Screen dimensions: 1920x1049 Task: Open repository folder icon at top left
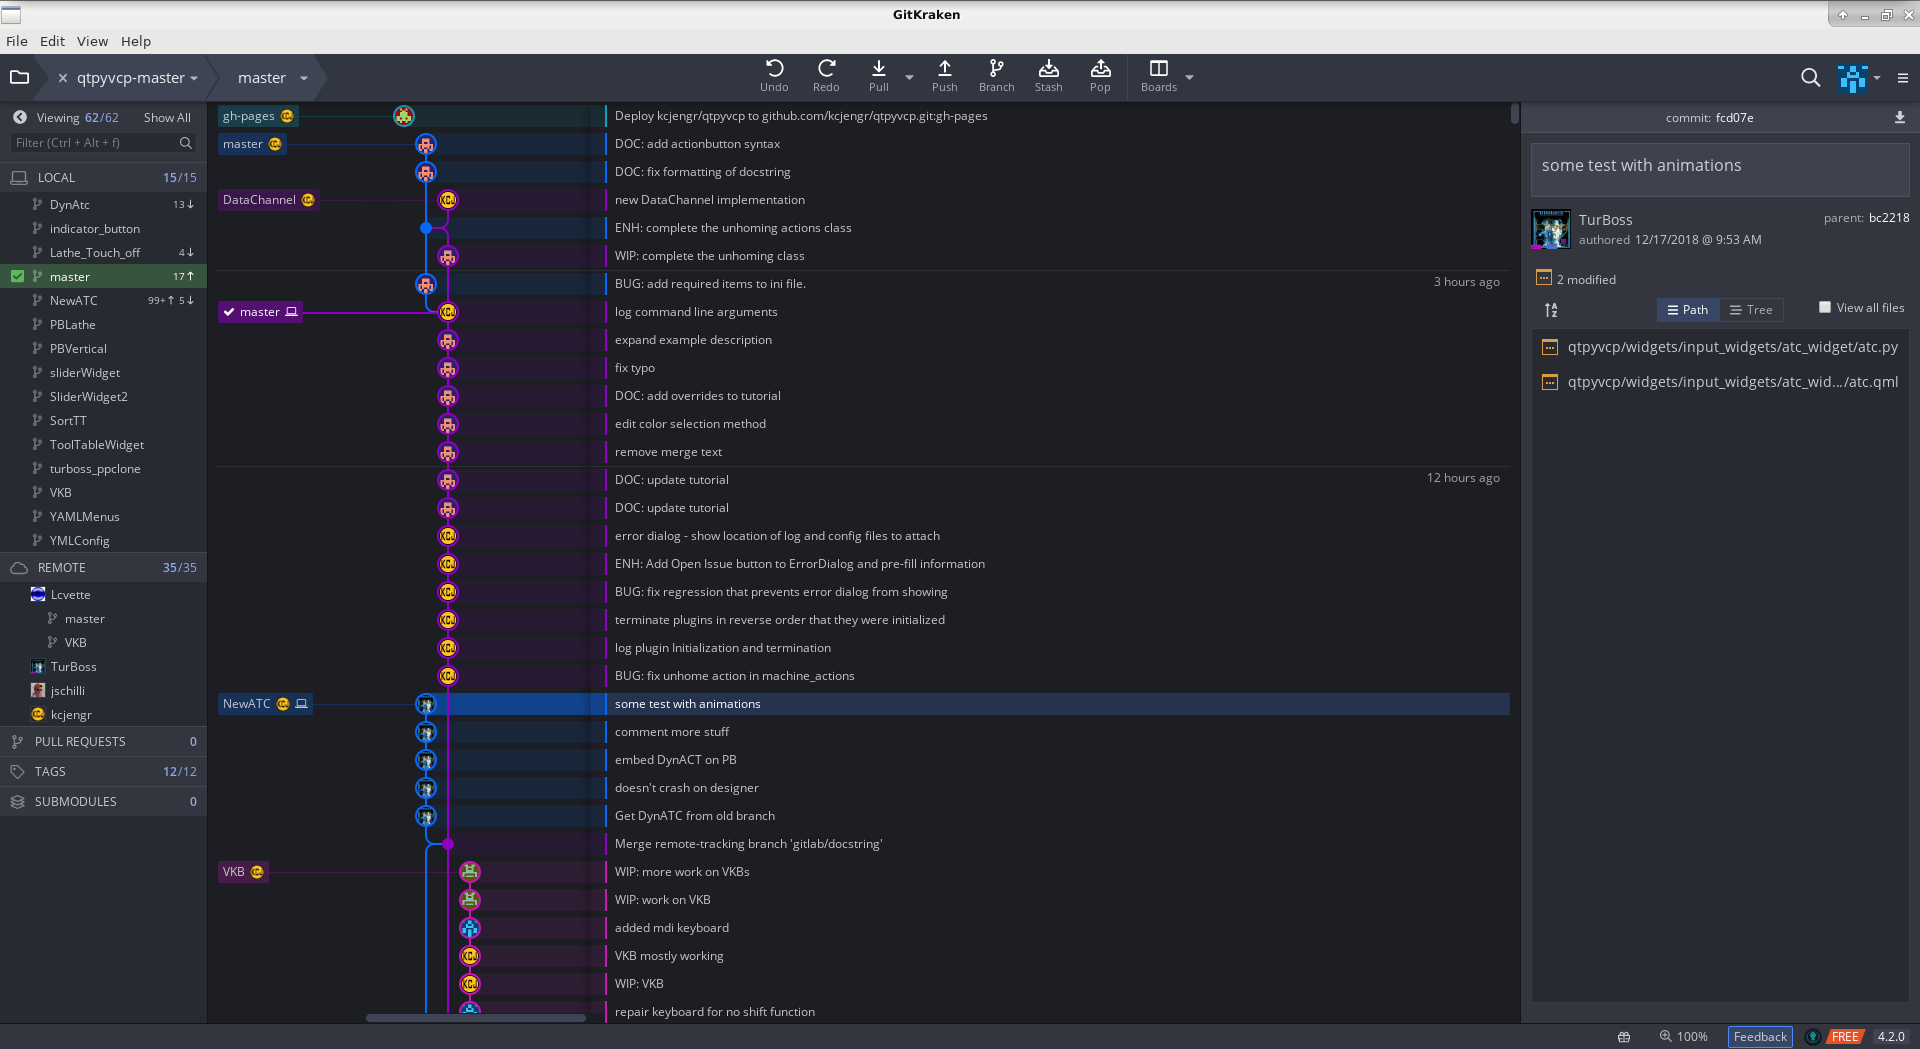coord(19,77)
